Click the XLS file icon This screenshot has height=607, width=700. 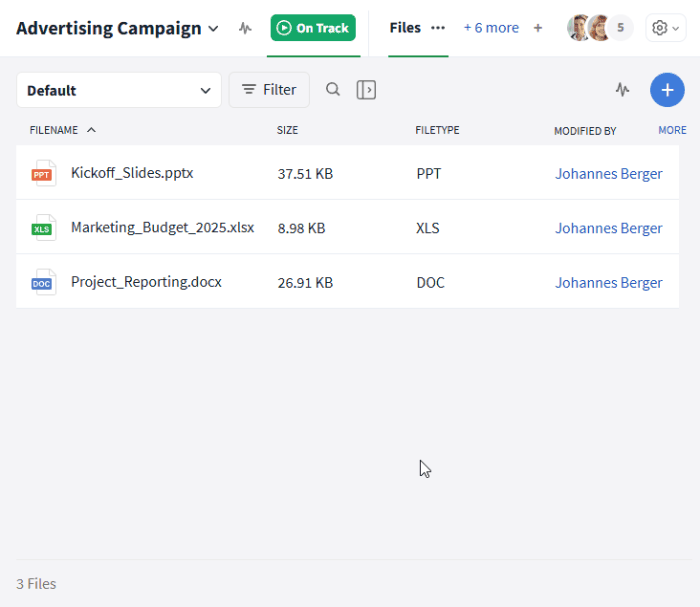coord(43,228)
